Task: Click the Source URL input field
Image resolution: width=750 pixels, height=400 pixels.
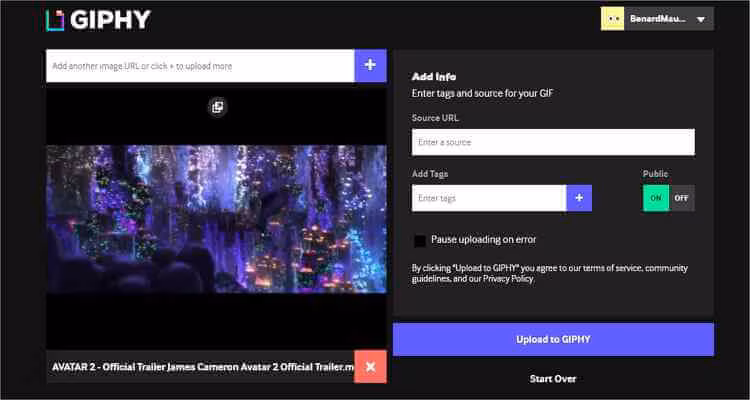Action: coord(553,142)
